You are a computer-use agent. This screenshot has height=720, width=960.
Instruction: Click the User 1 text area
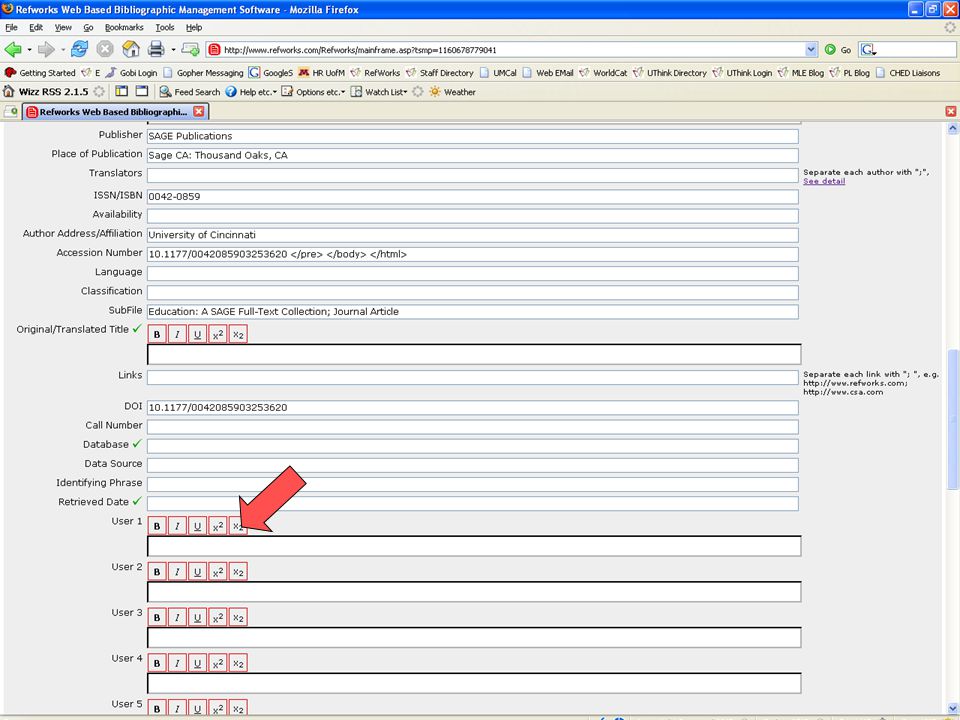(474, 546)
